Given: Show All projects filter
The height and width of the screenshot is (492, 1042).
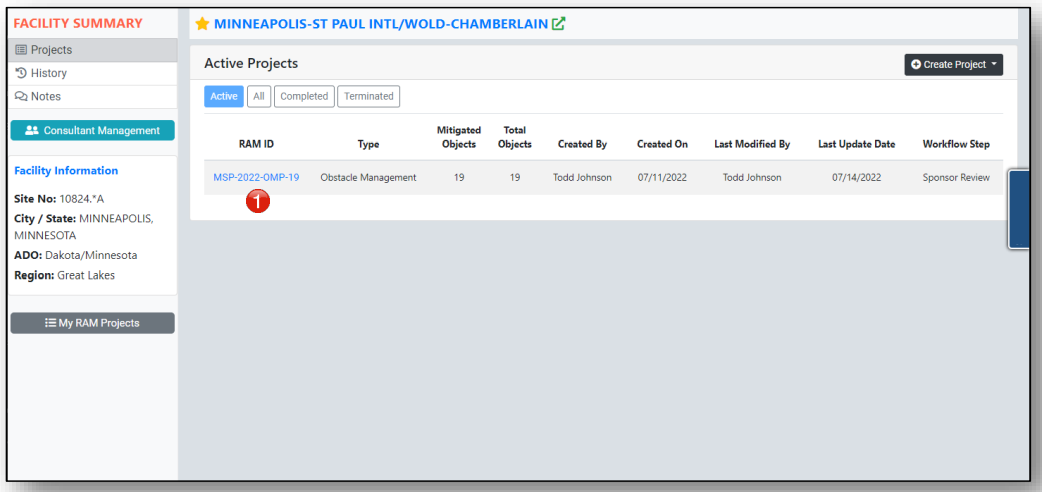Looking at the screenshot, I should point(259,96).
